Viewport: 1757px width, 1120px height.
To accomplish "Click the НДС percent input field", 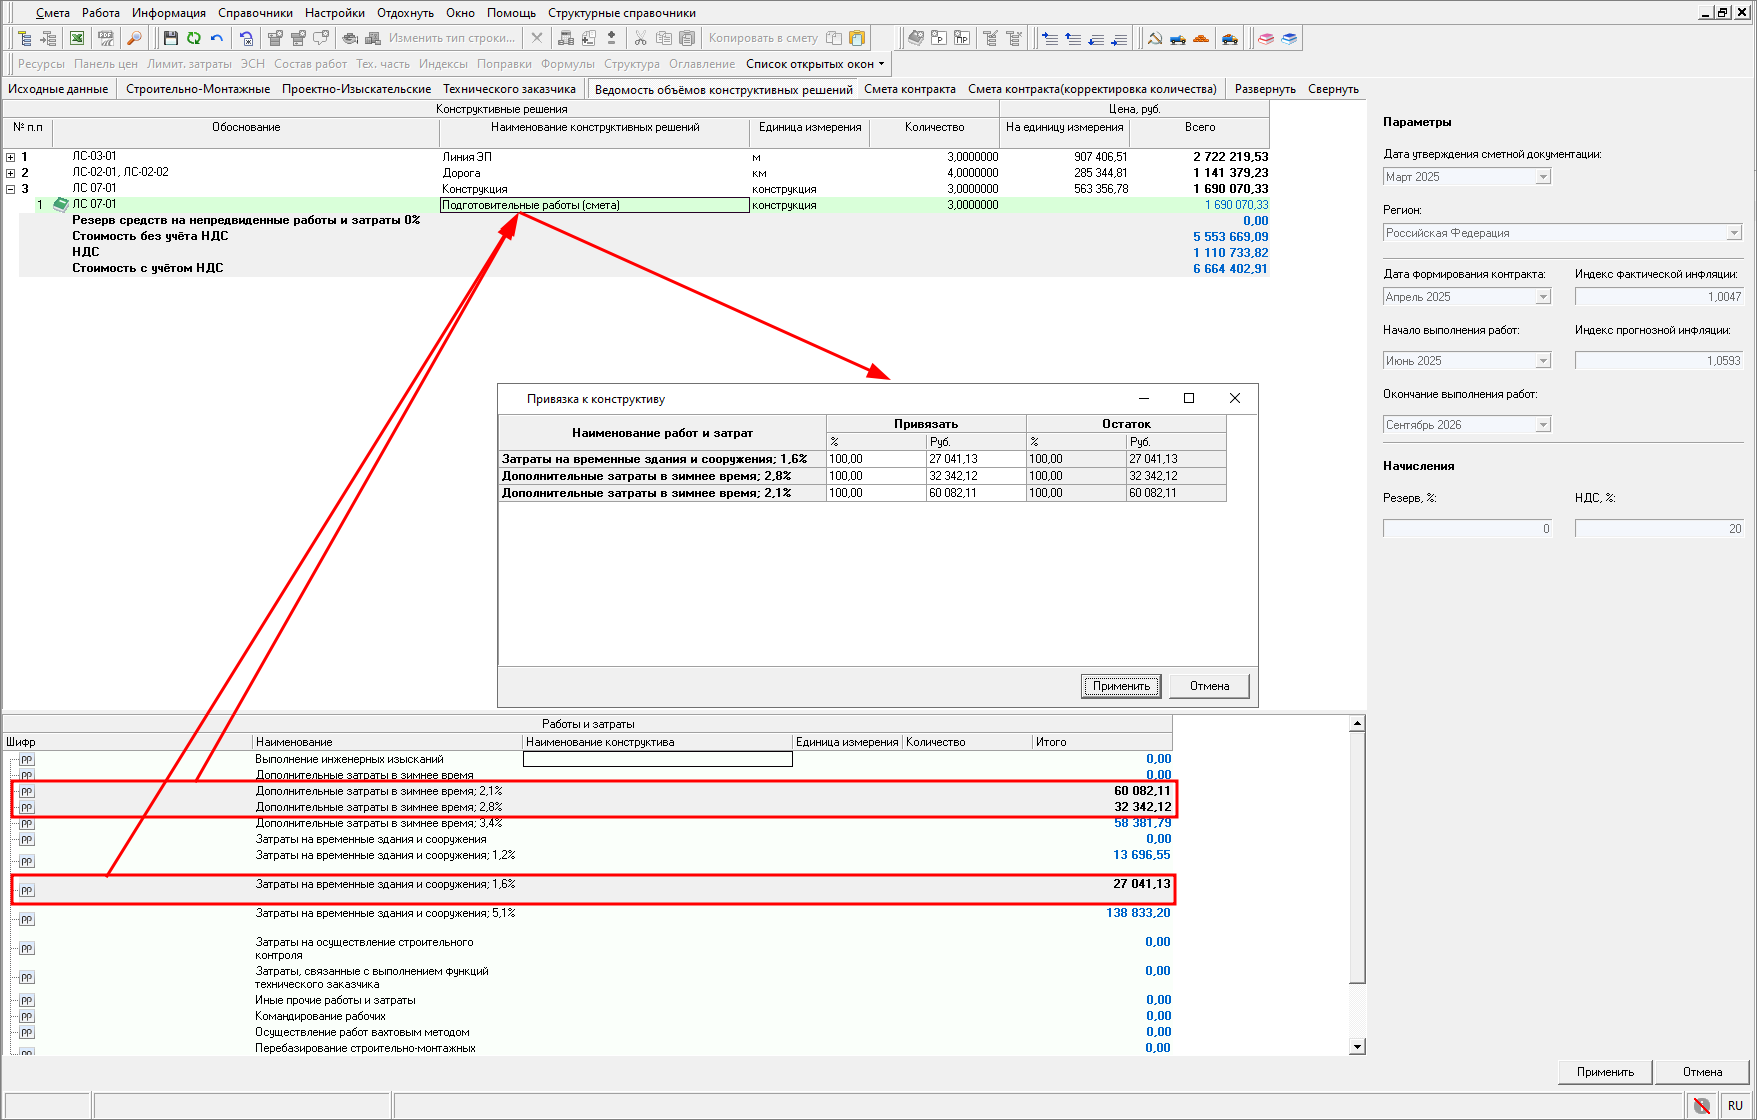I will (x=1659, y=529).
